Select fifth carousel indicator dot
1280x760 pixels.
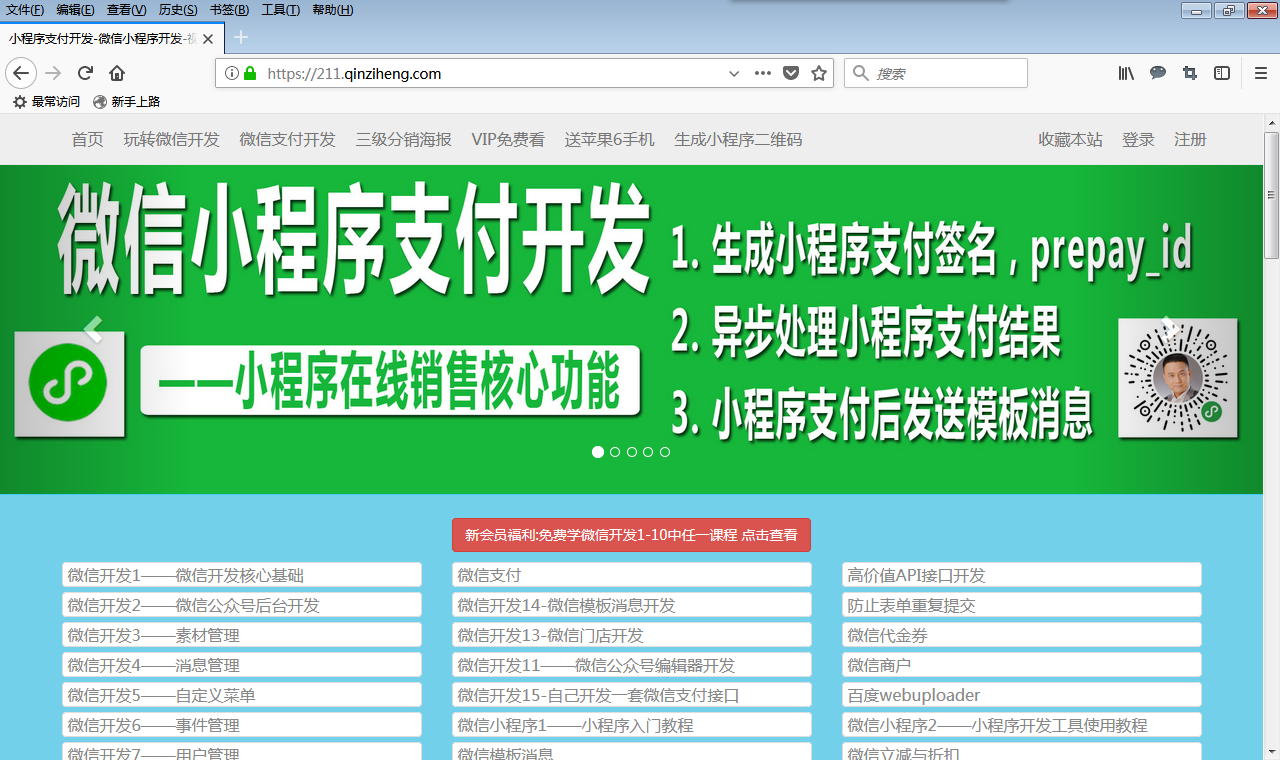pos(665,452)
